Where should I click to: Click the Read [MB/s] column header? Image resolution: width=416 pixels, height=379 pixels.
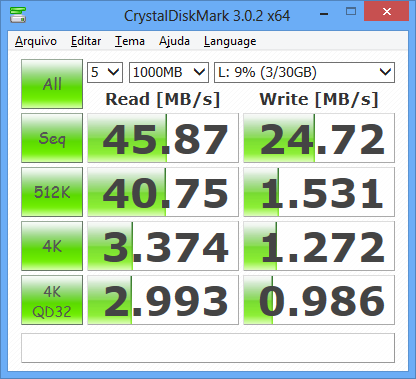coord(163,99)
